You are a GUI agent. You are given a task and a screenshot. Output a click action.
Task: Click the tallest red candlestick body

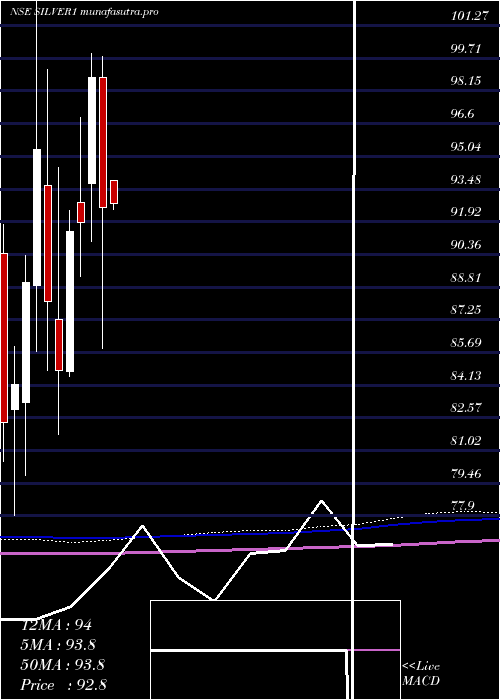[x=4, y=338]
